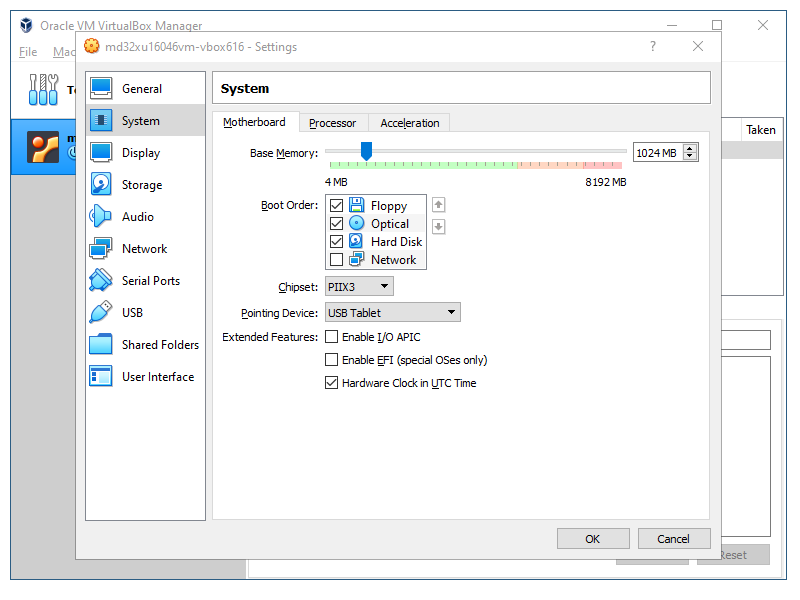
Task: Go to Network settings category
Action: pos(144,249)
